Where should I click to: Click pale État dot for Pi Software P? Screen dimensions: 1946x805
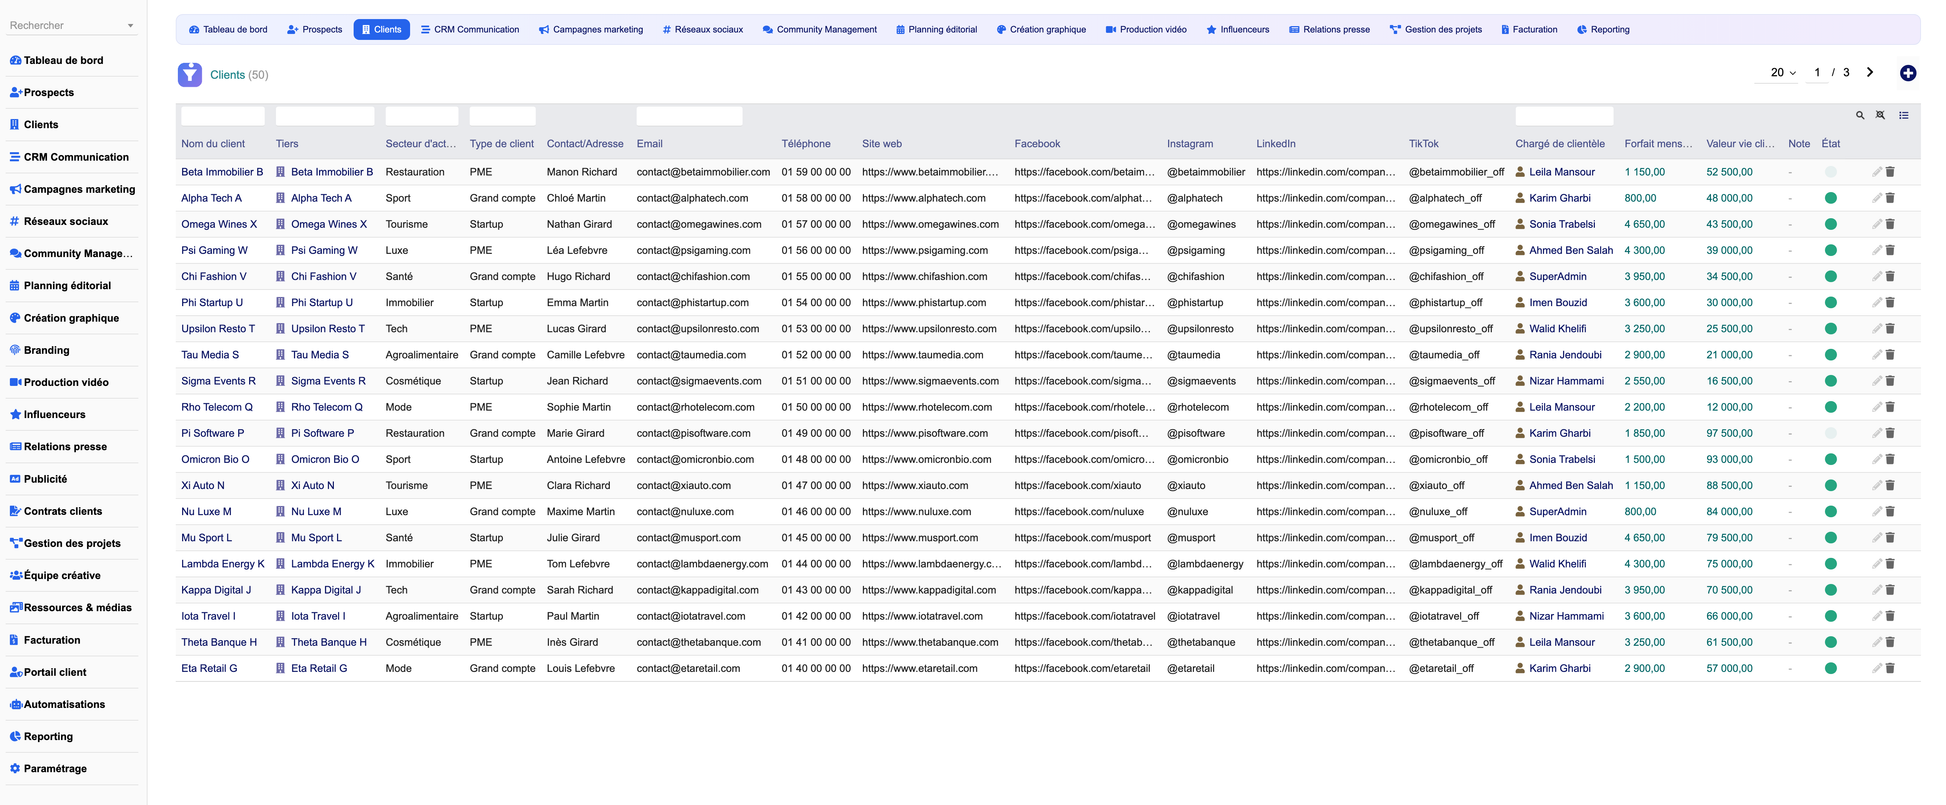(1830, 433)
